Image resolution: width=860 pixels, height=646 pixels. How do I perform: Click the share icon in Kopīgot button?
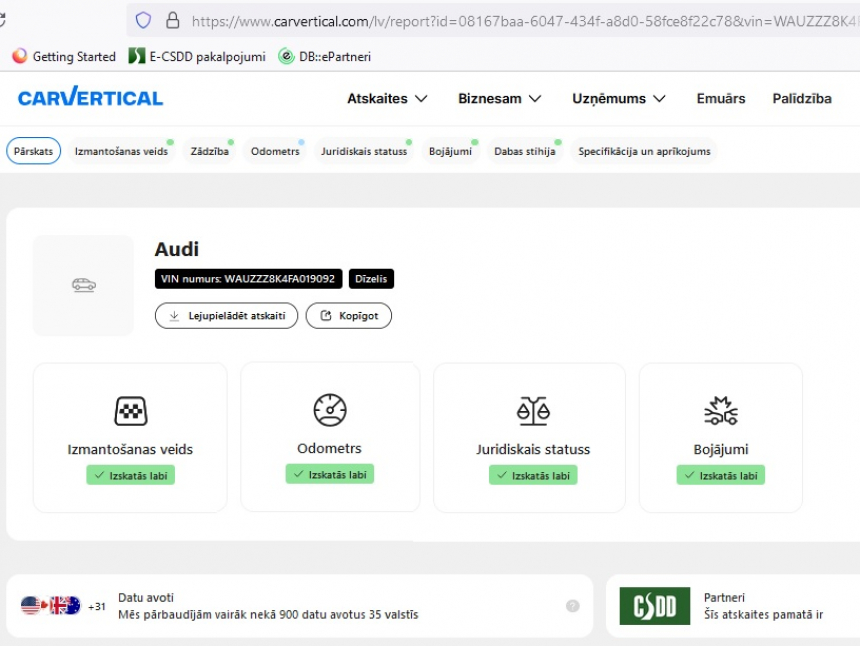(326, 315)
